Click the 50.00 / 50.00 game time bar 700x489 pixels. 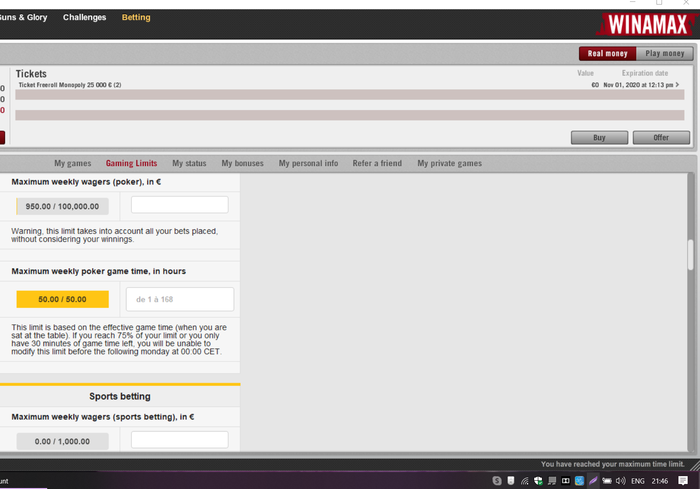coord(62,299)
